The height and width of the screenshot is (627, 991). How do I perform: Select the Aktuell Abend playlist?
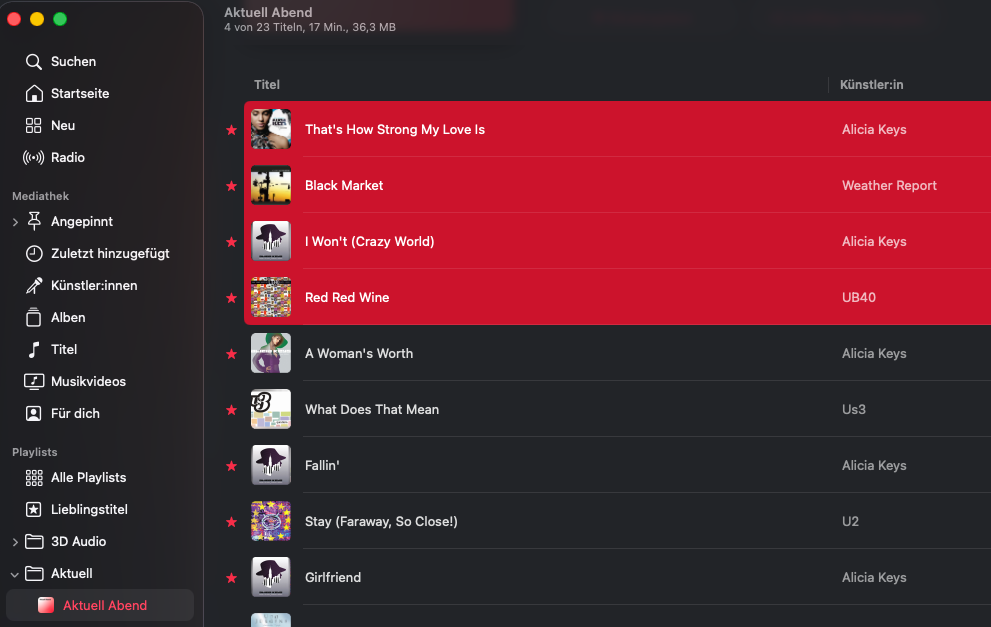click(100, 605)
